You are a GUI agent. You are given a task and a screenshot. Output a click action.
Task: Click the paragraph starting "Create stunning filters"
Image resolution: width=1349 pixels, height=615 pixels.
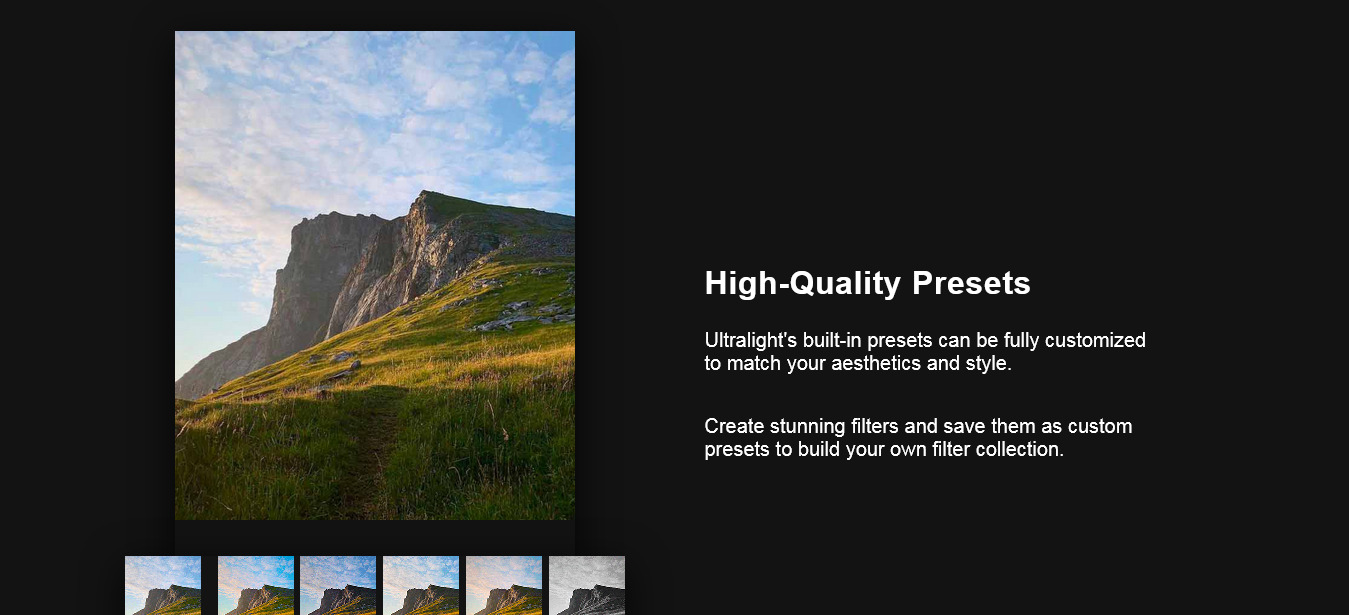918,437
